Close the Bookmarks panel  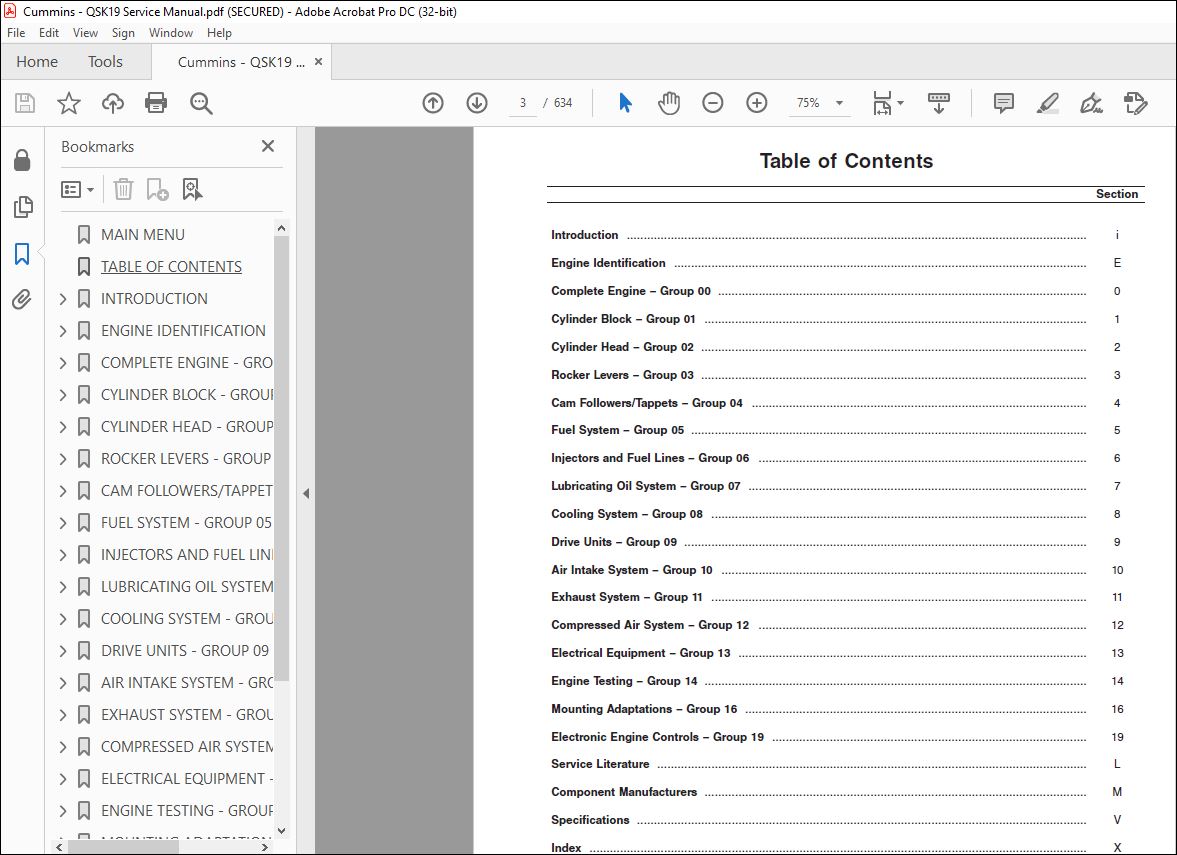[268, 146]
